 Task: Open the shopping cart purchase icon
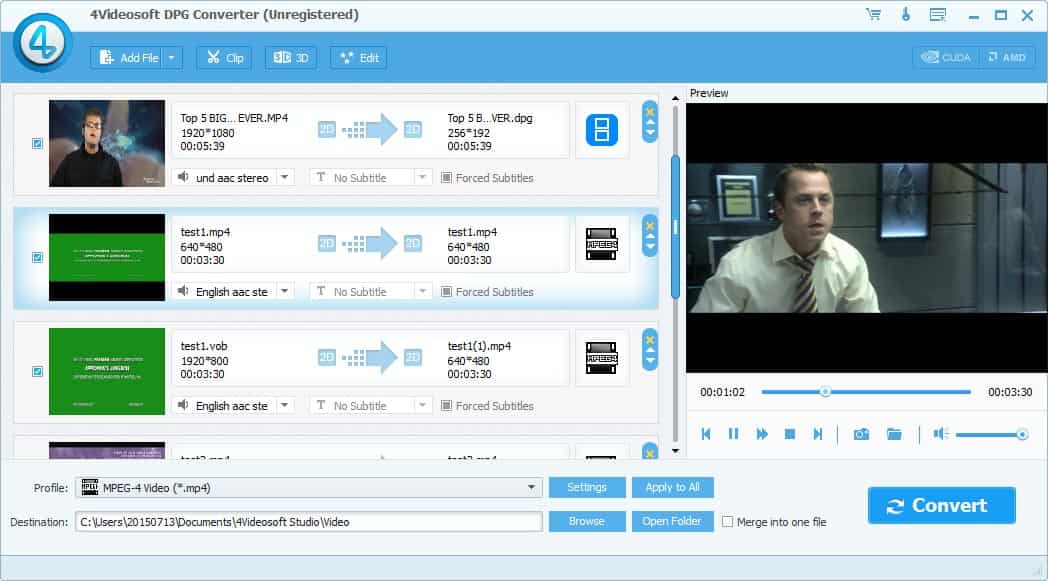coord(873,14)
